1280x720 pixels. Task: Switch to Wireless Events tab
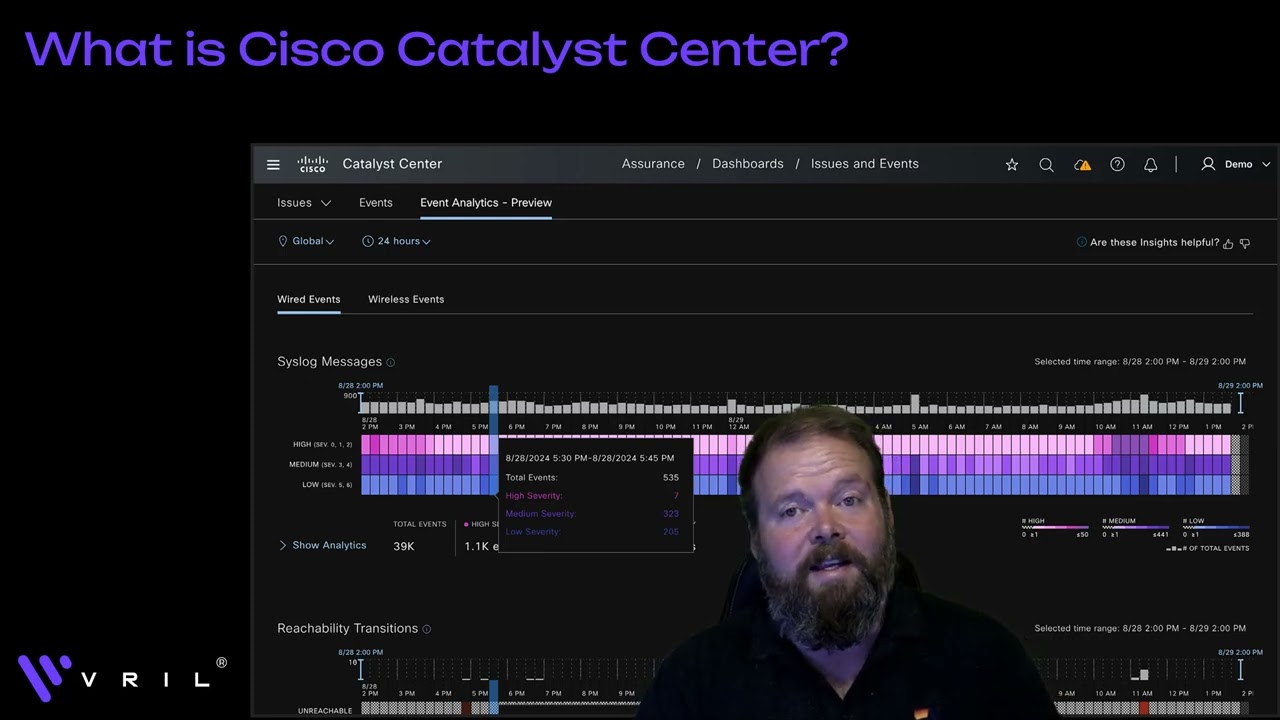pos(406,299)
